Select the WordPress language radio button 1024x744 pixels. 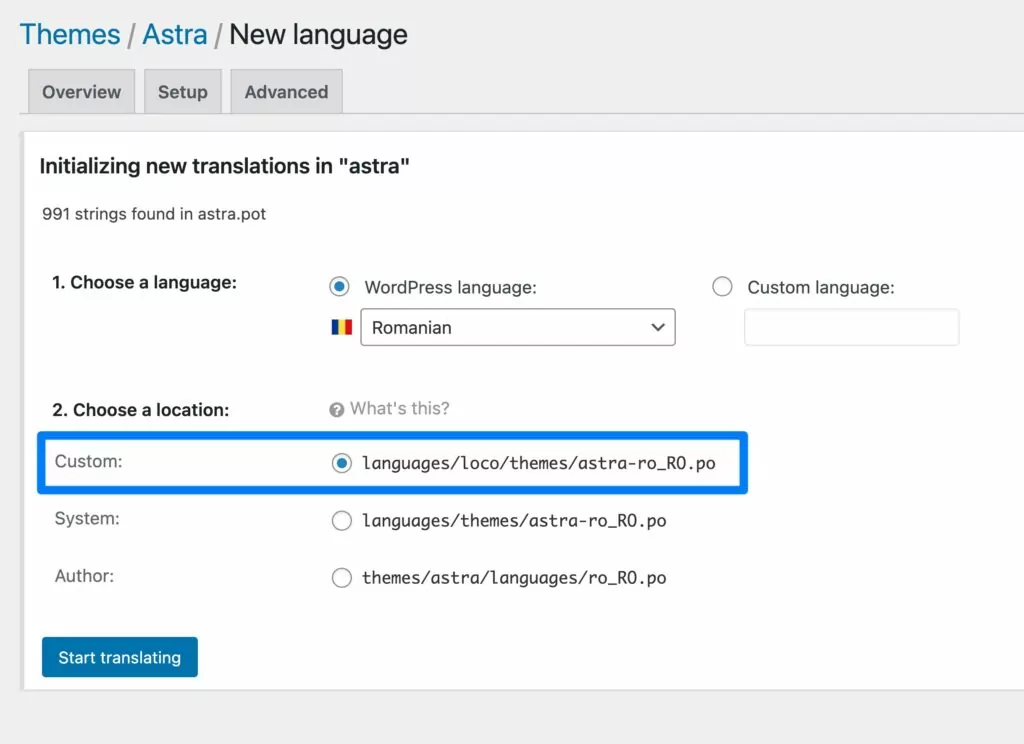click(x=340, y=287)
